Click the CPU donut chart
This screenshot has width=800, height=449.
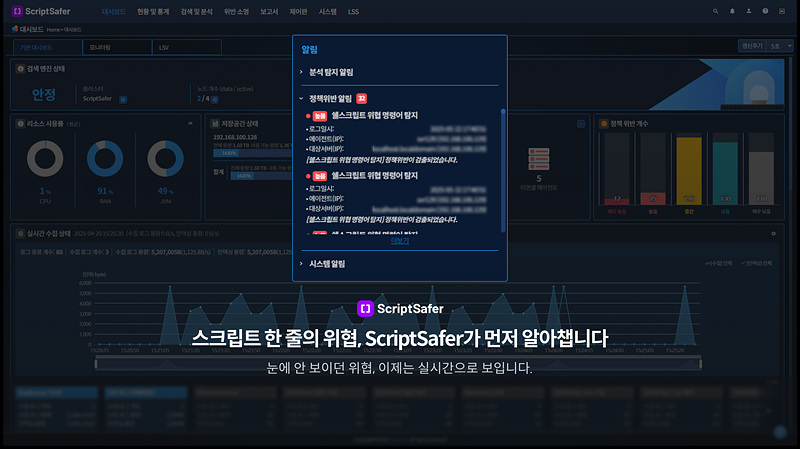(45, 159)
